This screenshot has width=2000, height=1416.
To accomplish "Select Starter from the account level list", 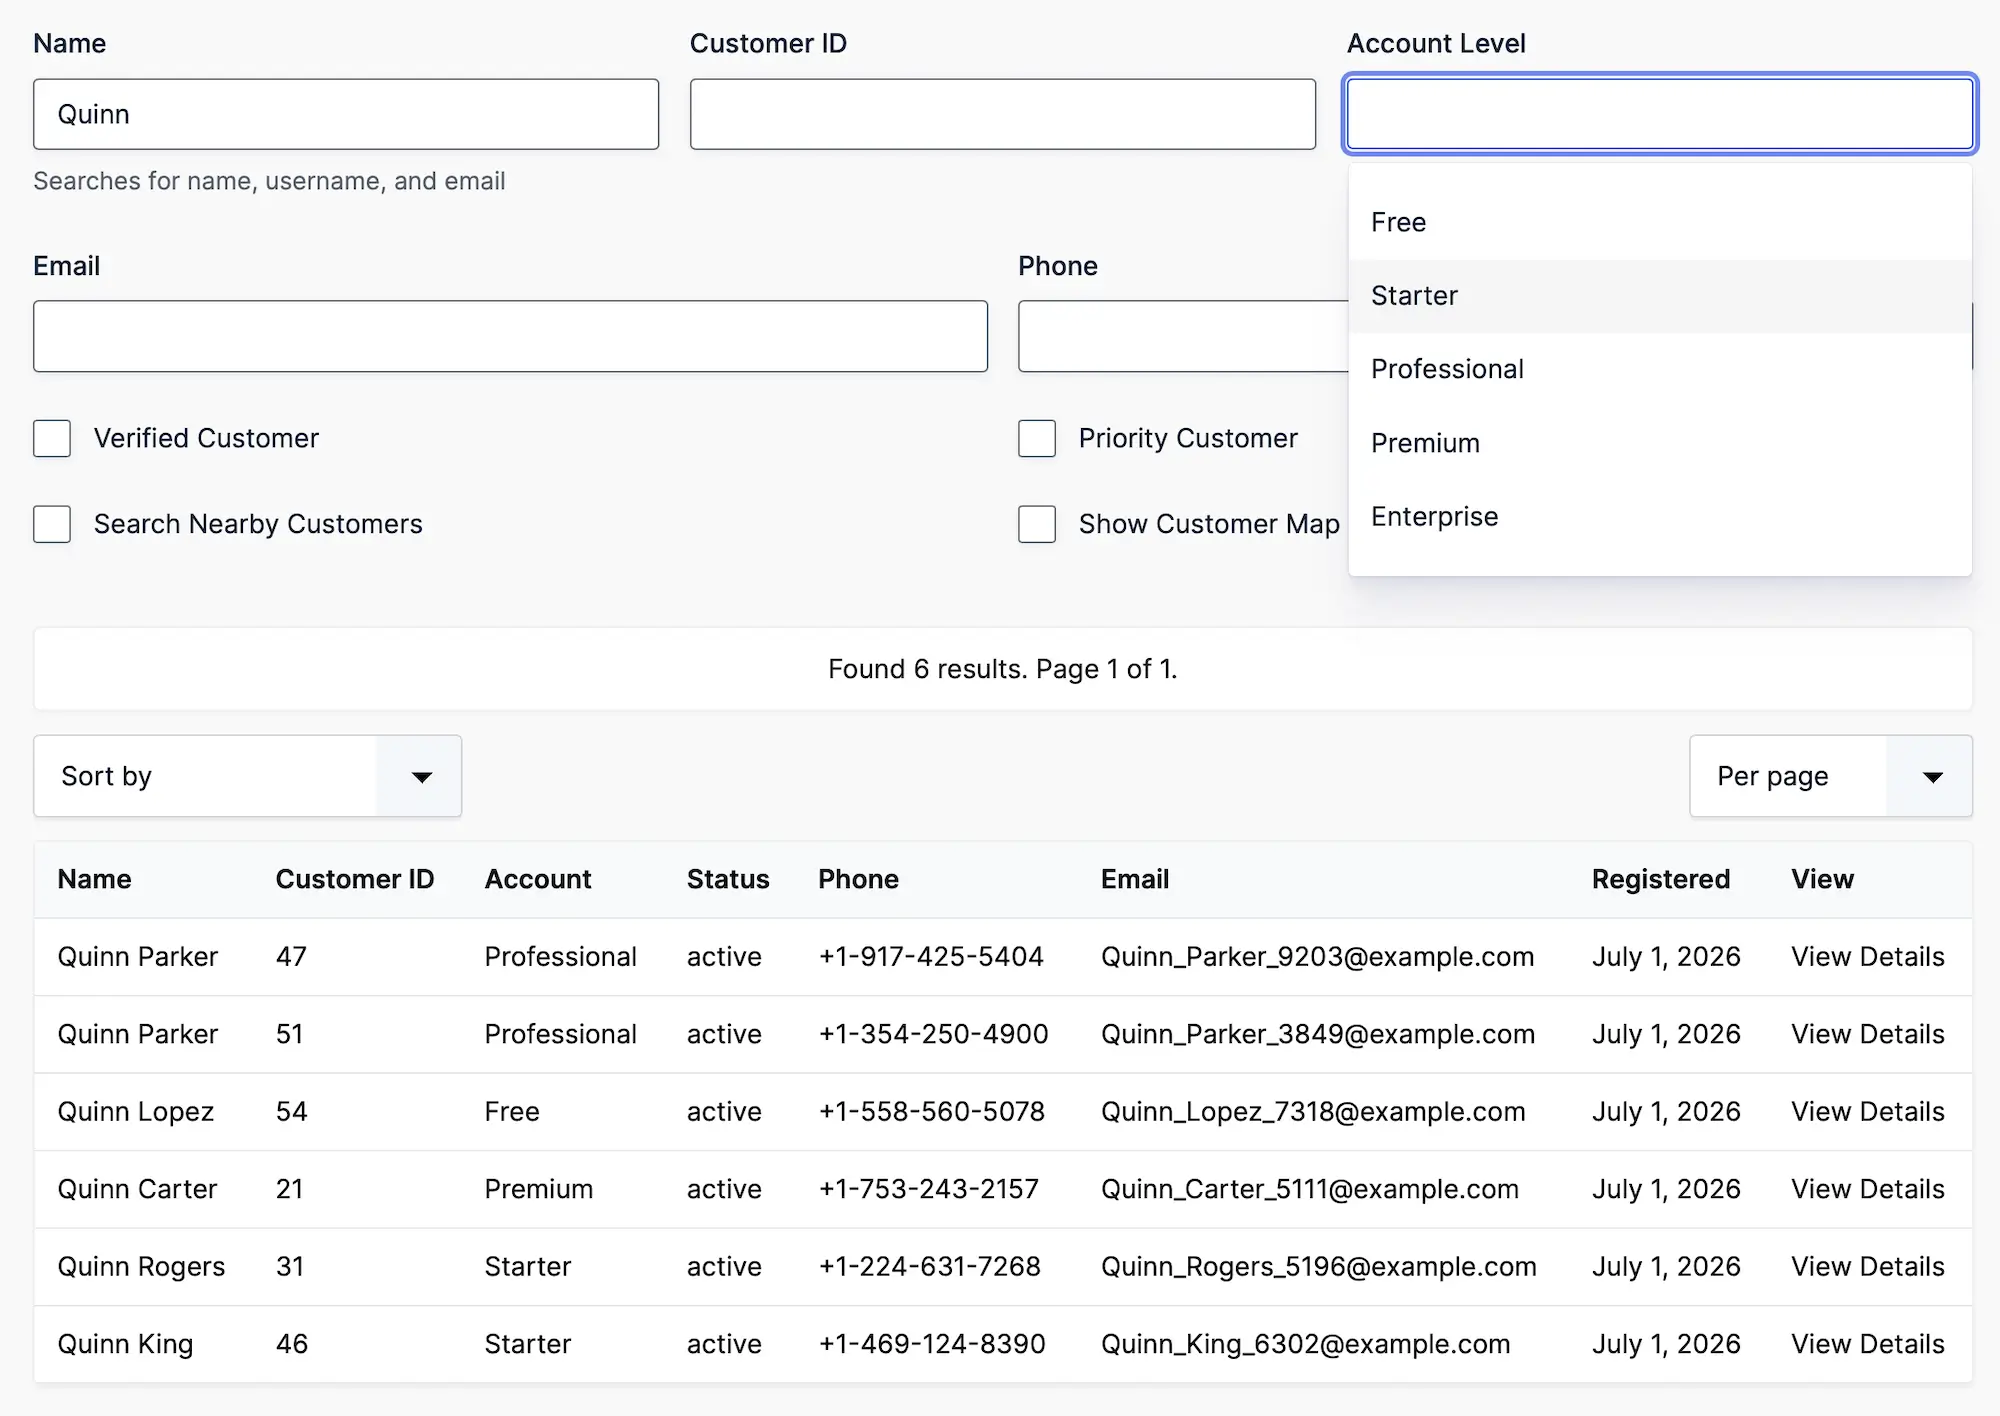I will [1660, 296].
